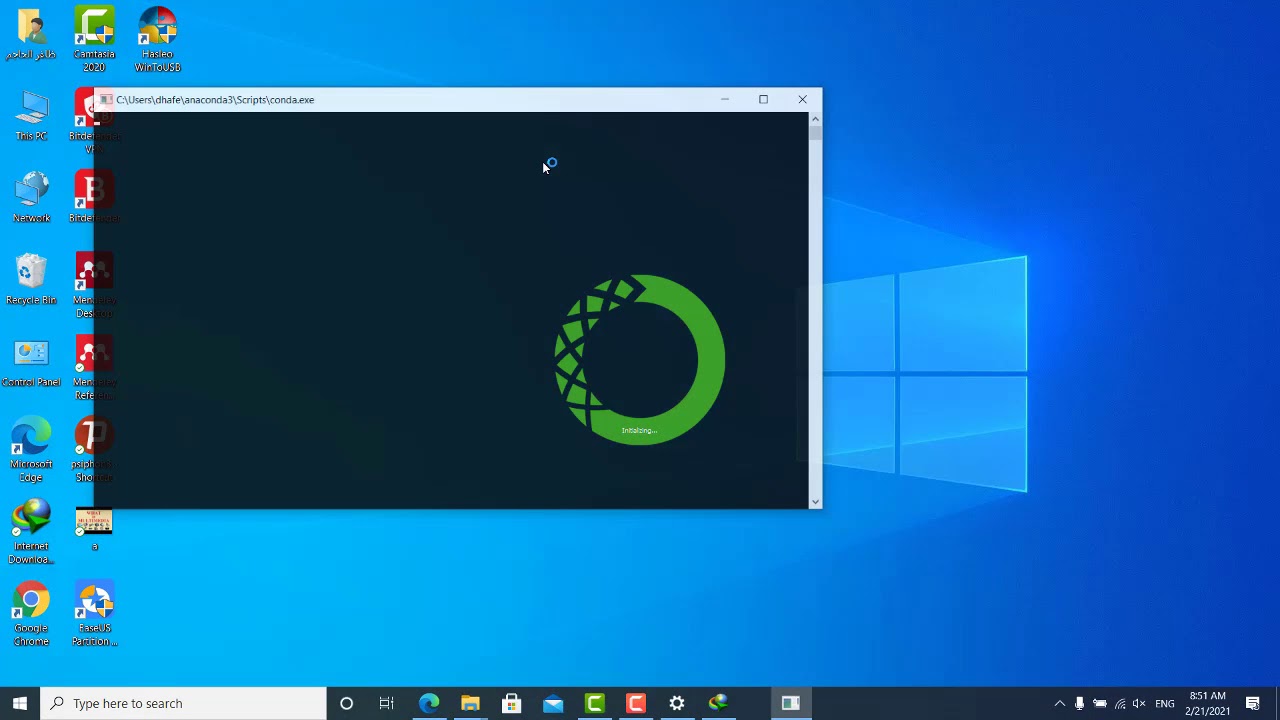
Task: Open the Camtasia 2020 desktop shortcut
Action: pyautogui.click(x=94, y=40)
